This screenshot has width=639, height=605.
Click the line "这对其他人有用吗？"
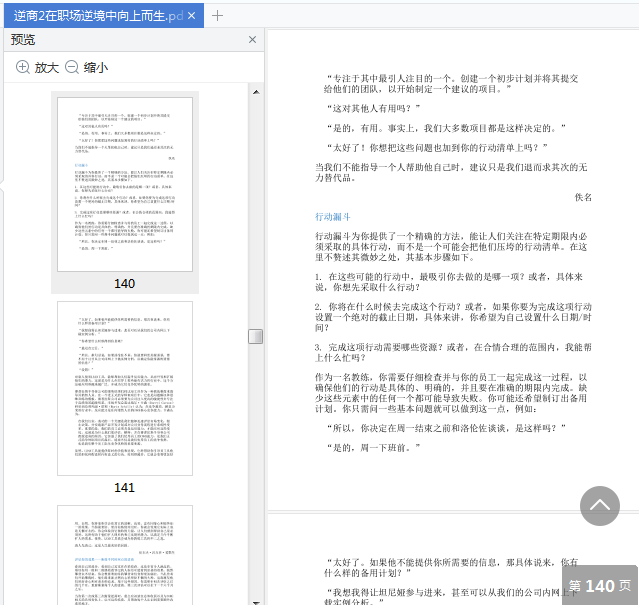[x=373, y=108]
